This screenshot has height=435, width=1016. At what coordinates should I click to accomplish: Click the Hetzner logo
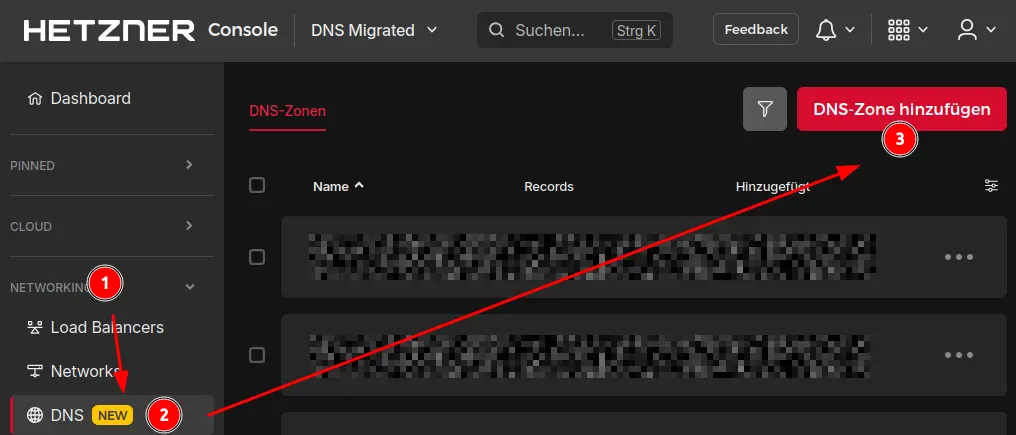click(x=109, y=30)
